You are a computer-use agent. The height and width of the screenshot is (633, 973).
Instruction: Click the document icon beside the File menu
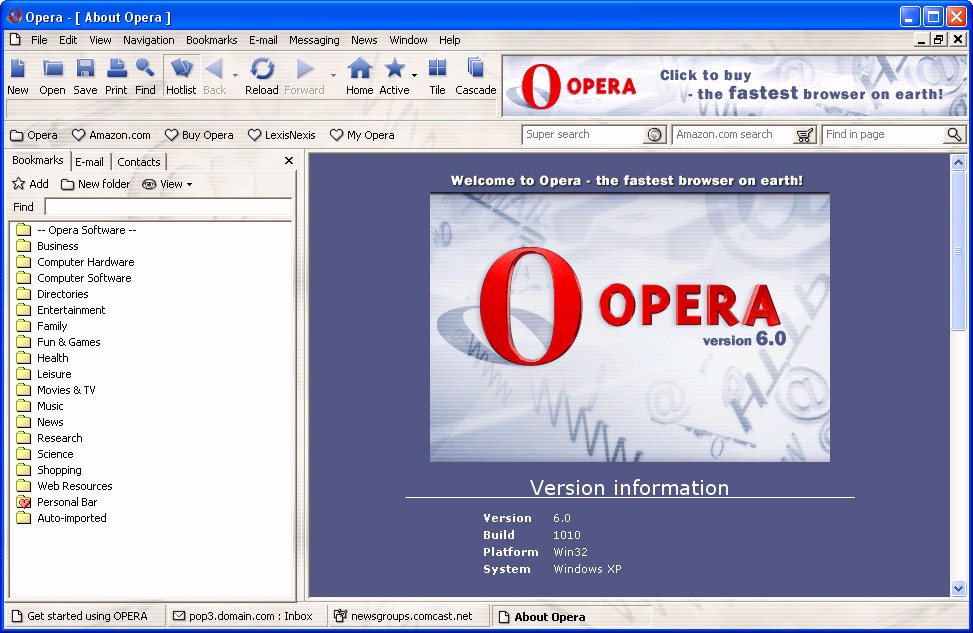tap(16, 40)
